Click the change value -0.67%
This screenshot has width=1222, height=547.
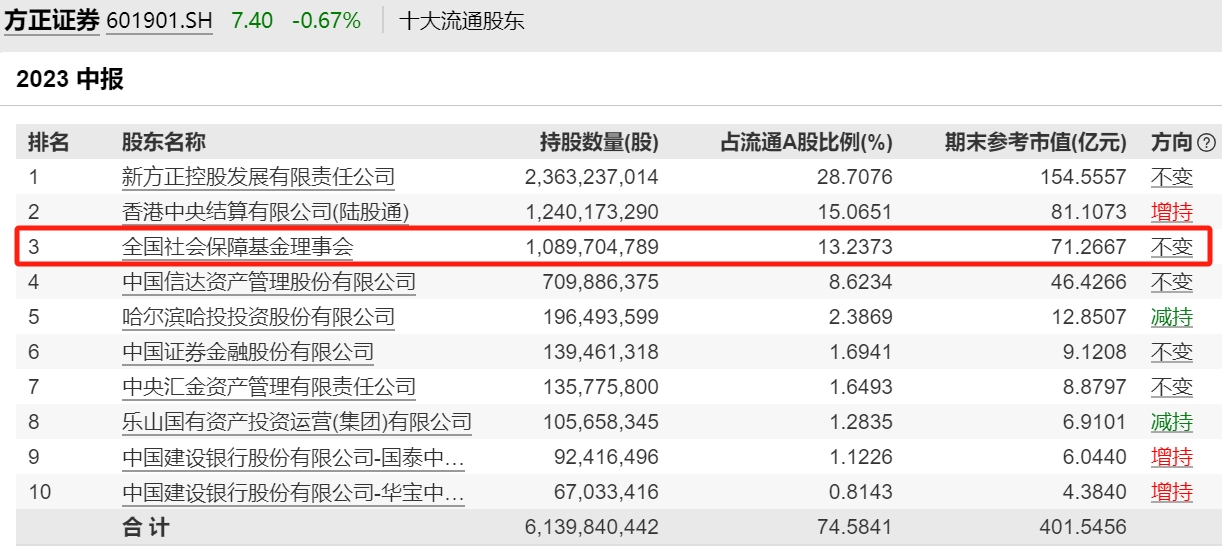326,20
